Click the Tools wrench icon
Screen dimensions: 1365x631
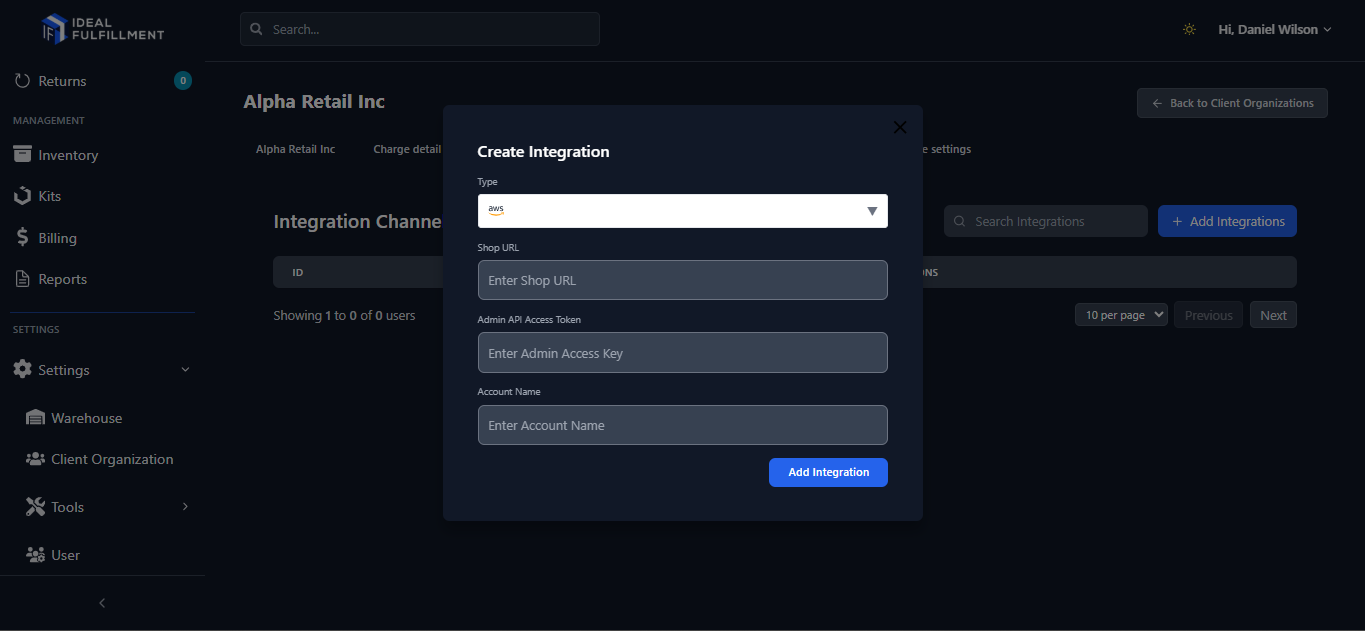click(35, 507)
